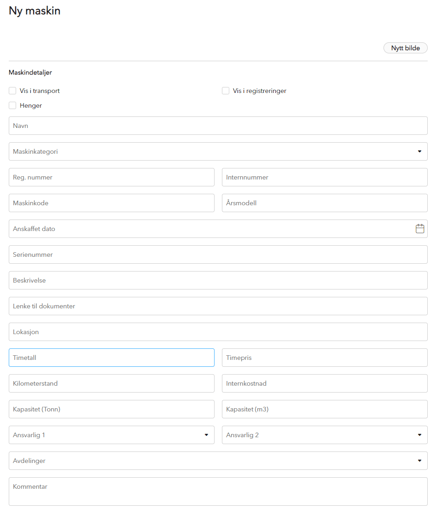Focus the Navn text field
Screen dimensions: 436x509
[218, 126]
